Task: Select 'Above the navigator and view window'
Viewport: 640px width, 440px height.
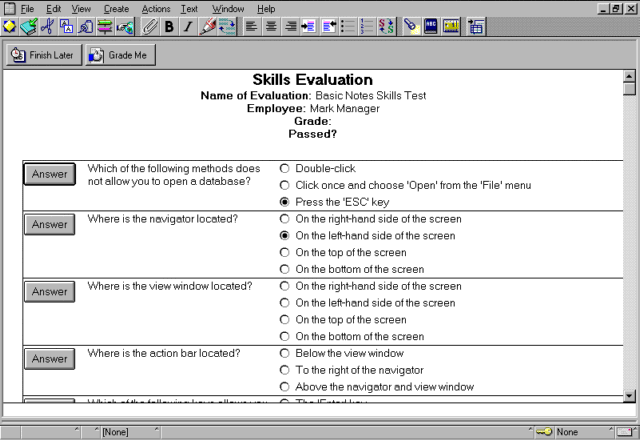Action: 284,387
